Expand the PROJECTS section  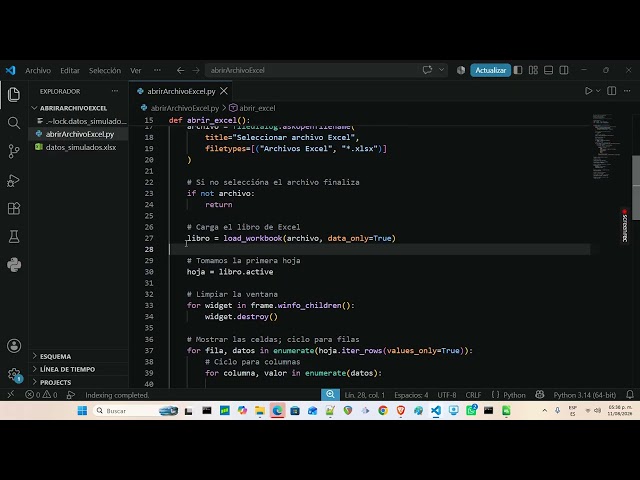tap(56, 382)
